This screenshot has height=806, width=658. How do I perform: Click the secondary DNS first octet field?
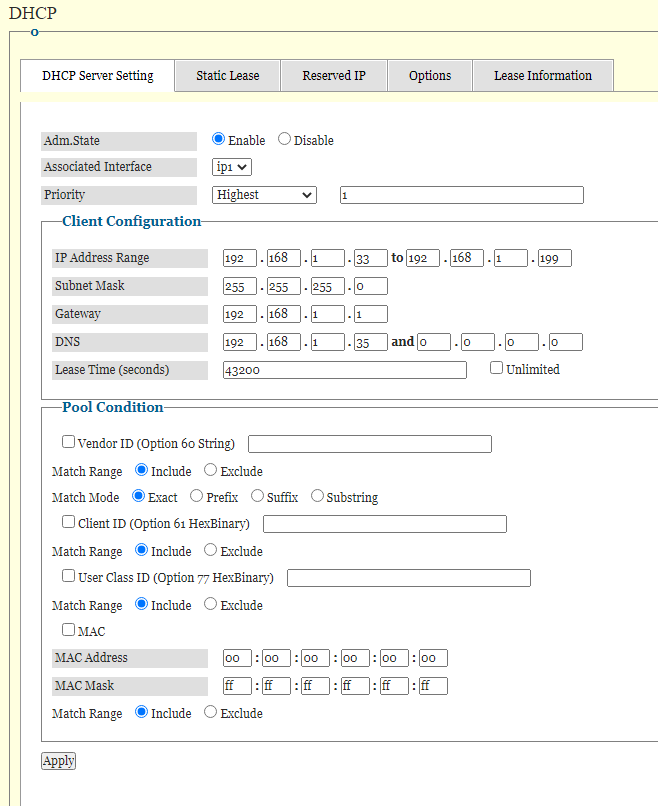tap(434, 342)
